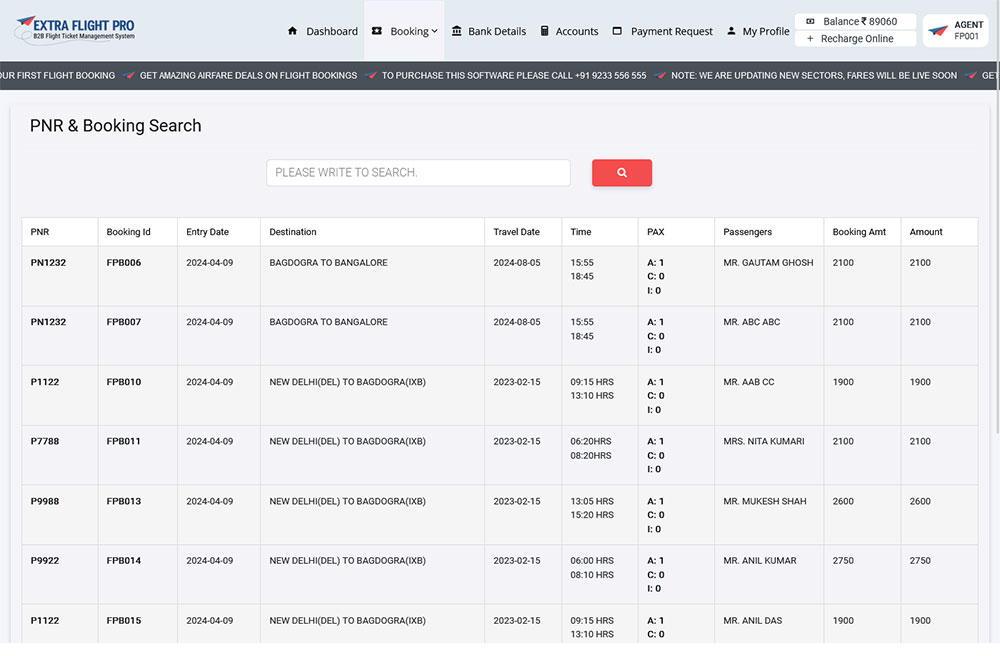Go to the Accounts menu item
Image resolution: width=1000 pixels, height=656 pixels.
577,31
